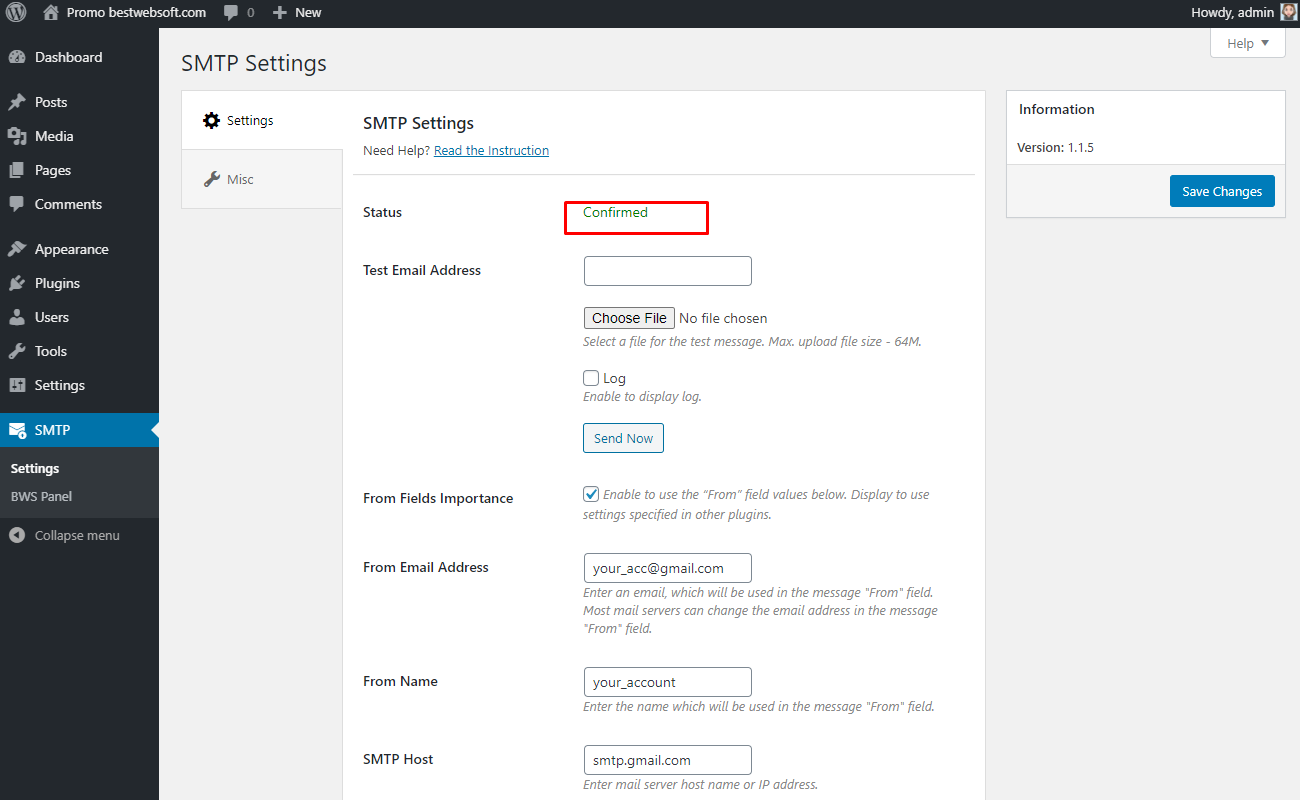Click the Settings sliders icon in sidebar
Viewport: 1300px width, 800px height.
[17, 385]
